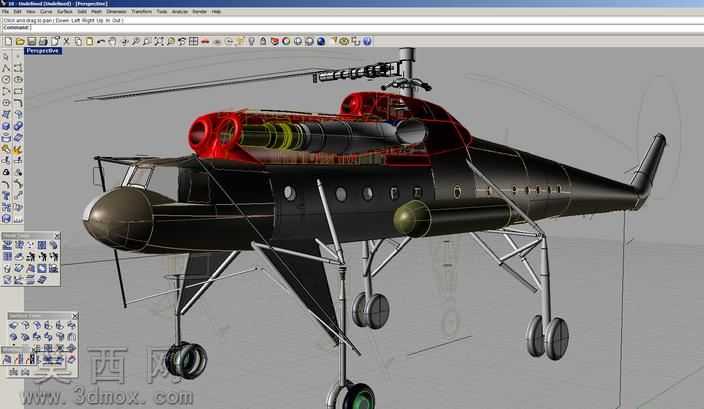Open the Curve menu
The height and width of the screenshot is (409, 704).
[46, 12]
